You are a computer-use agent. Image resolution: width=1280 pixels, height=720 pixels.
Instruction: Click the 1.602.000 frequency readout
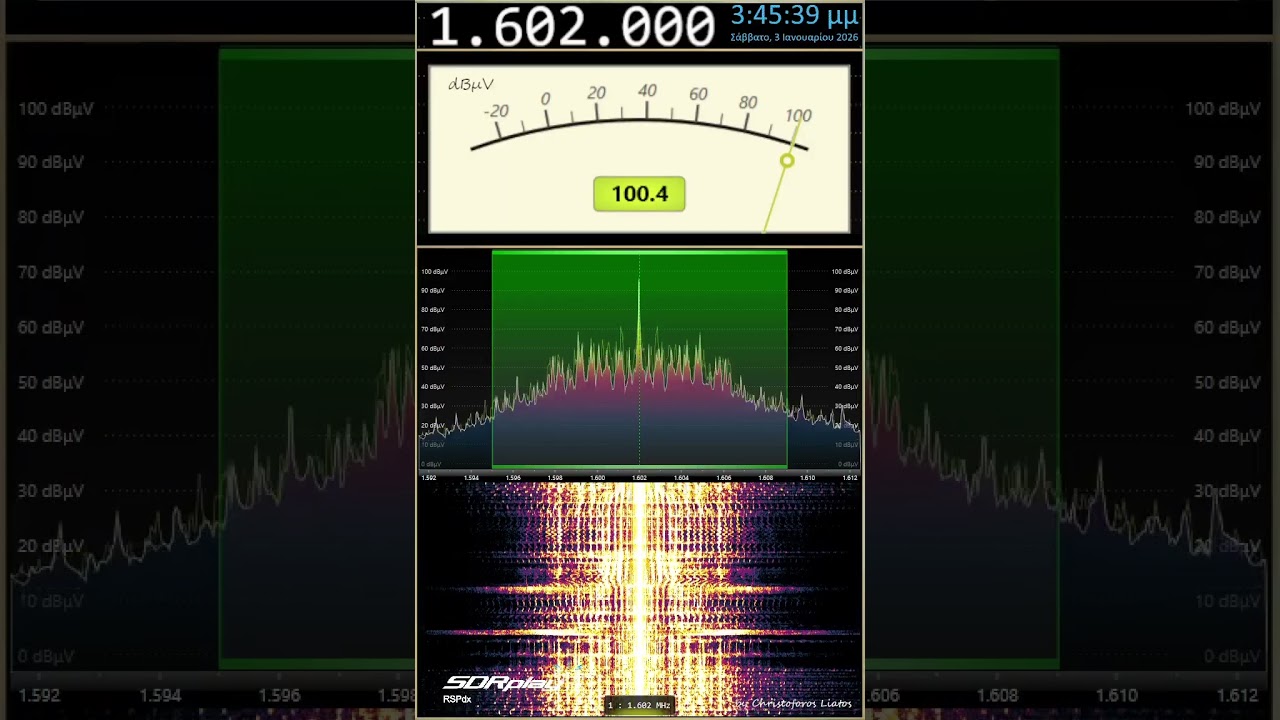(x=572, y=26)
